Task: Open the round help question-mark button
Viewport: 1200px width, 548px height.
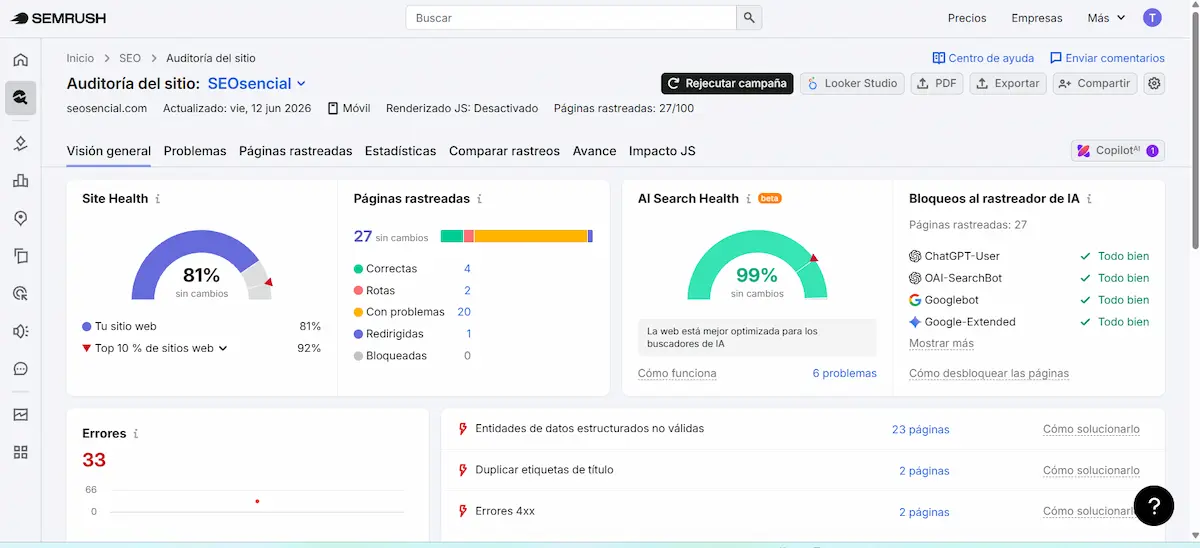Action: coord(1154,505)
